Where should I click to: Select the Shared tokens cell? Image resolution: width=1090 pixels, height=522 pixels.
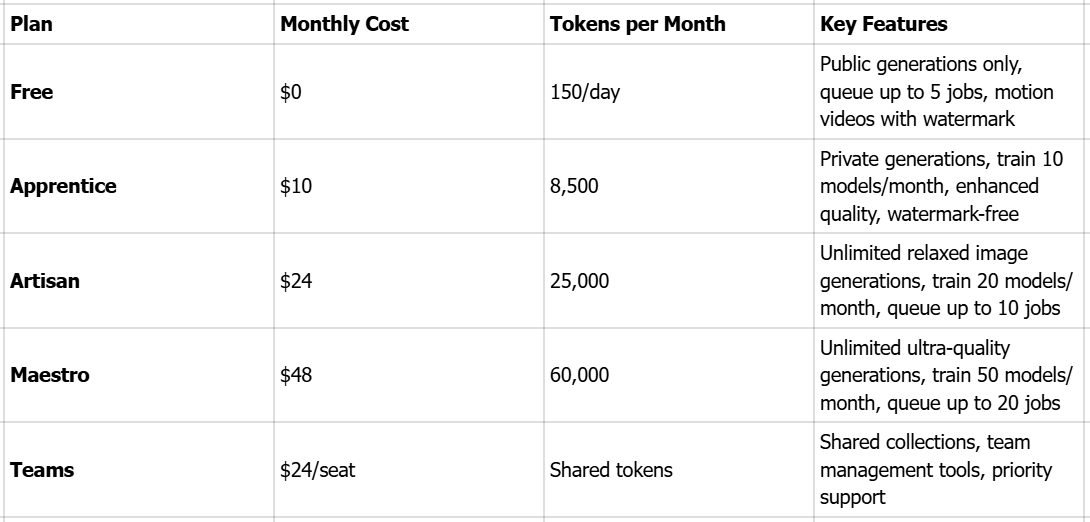(x=678, y=470)
